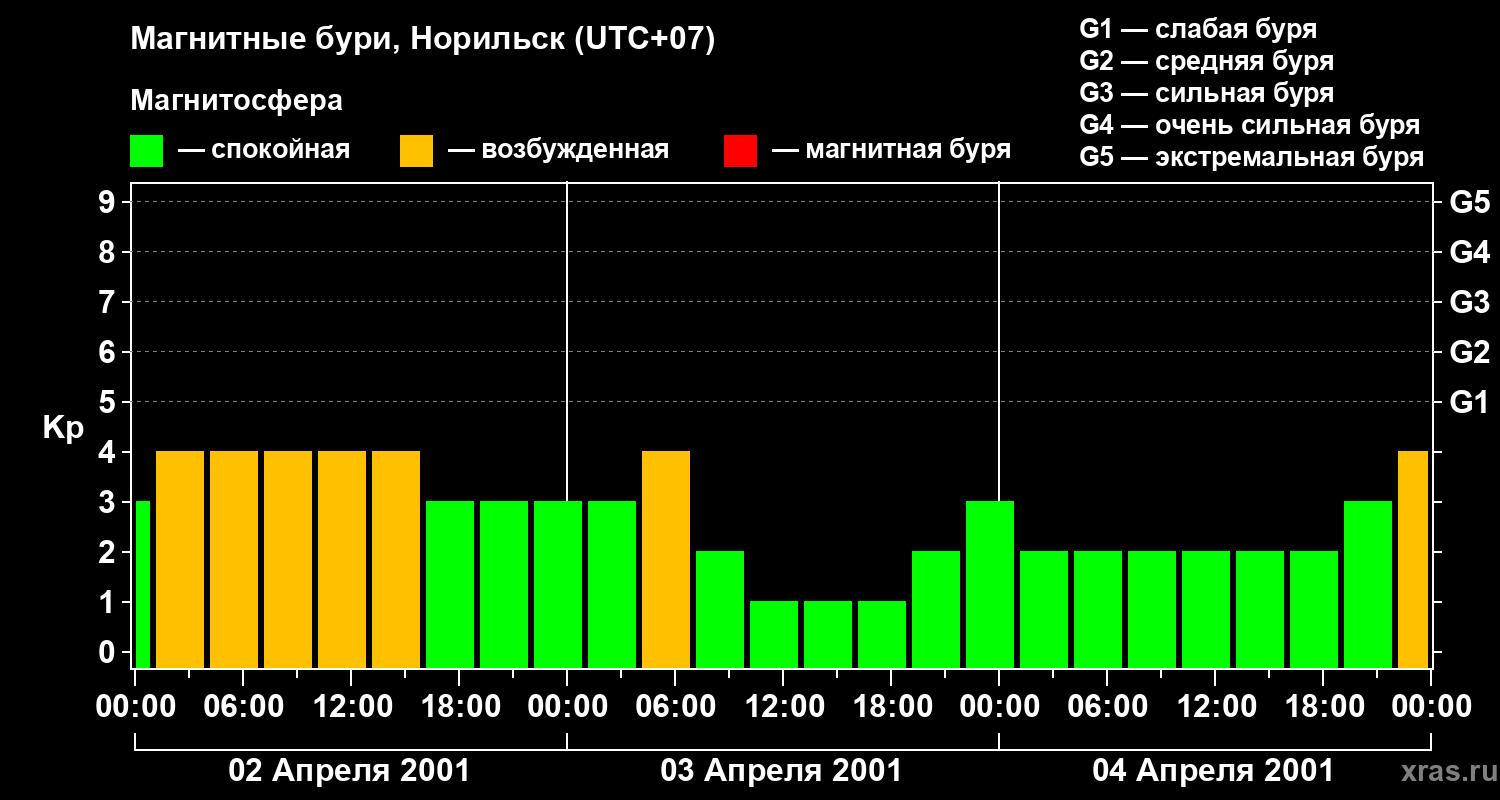The image size is (1500, 800).
Task: Click the 'Kp' axis label
Action: click(x=63, y=428)
